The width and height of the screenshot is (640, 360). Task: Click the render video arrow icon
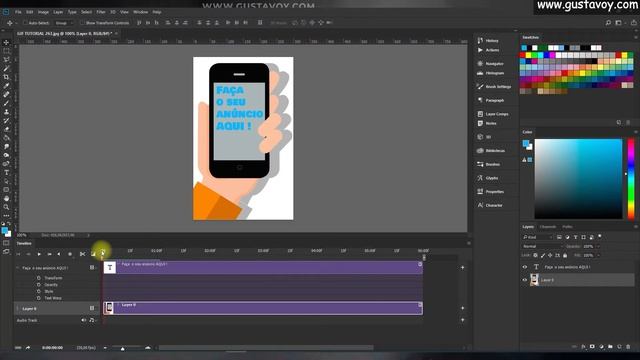point(28,348)
